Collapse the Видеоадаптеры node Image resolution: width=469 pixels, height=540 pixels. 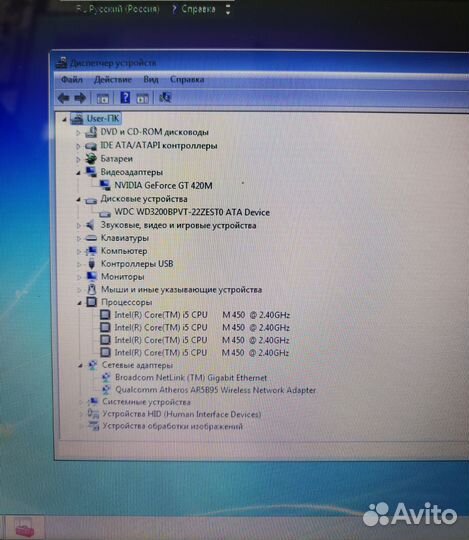coord(78,173)
